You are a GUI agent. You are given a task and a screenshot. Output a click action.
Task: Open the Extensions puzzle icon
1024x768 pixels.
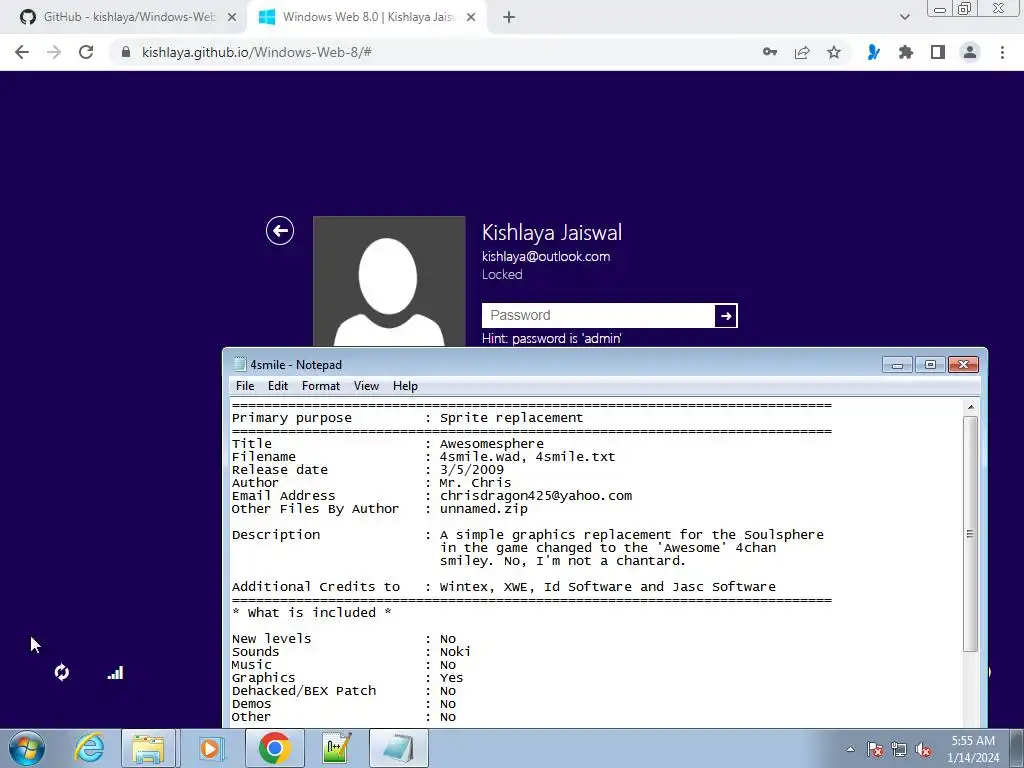click(x=905, y=52)
